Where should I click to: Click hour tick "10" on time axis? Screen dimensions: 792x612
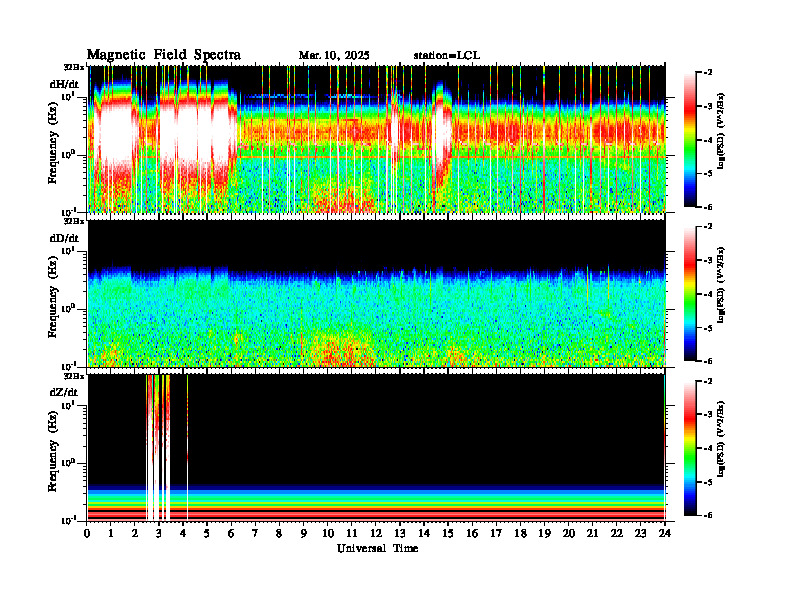[328, 534]
